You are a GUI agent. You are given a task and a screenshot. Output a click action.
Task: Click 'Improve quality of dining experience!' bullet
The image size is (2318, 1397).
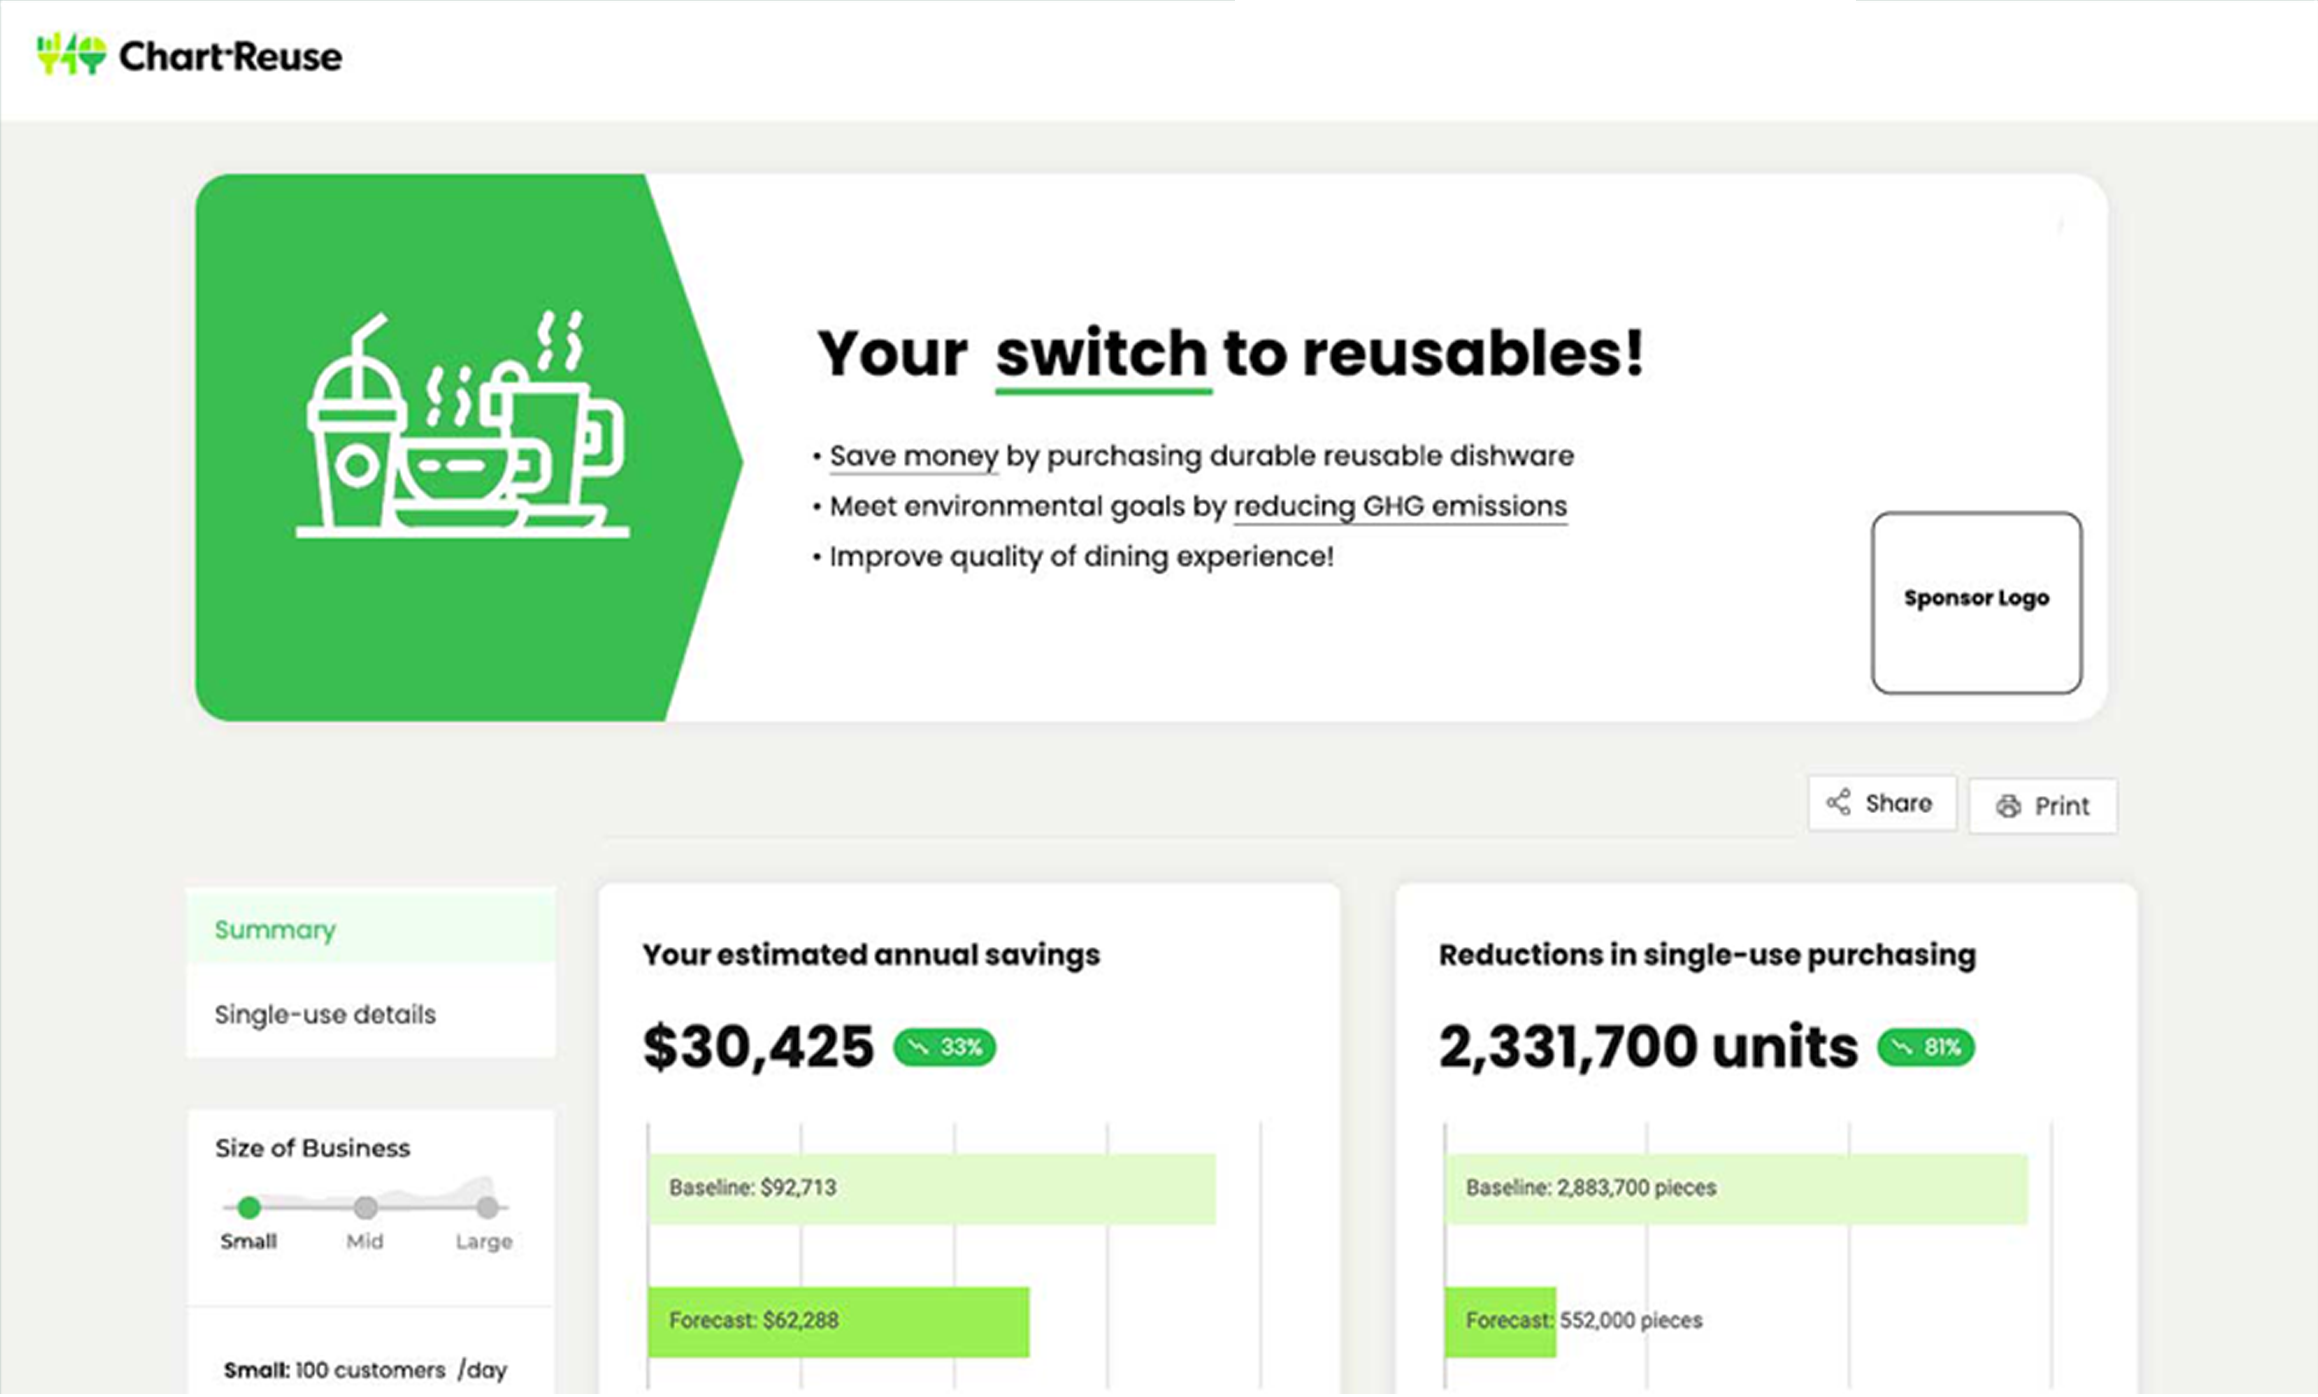pyautogui.click(x=1081, y=557)
